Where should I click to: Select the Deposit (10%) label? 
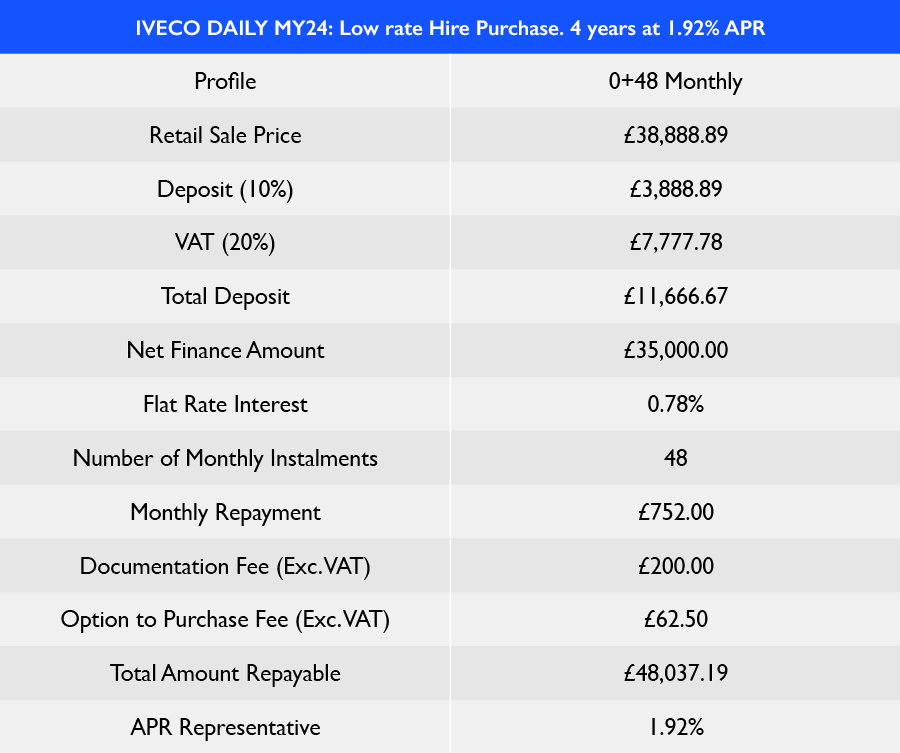225,189
